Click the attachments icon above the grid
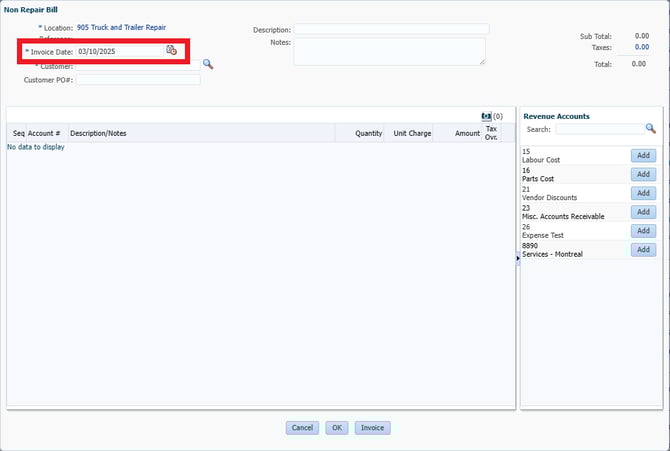 pos(486,116)
